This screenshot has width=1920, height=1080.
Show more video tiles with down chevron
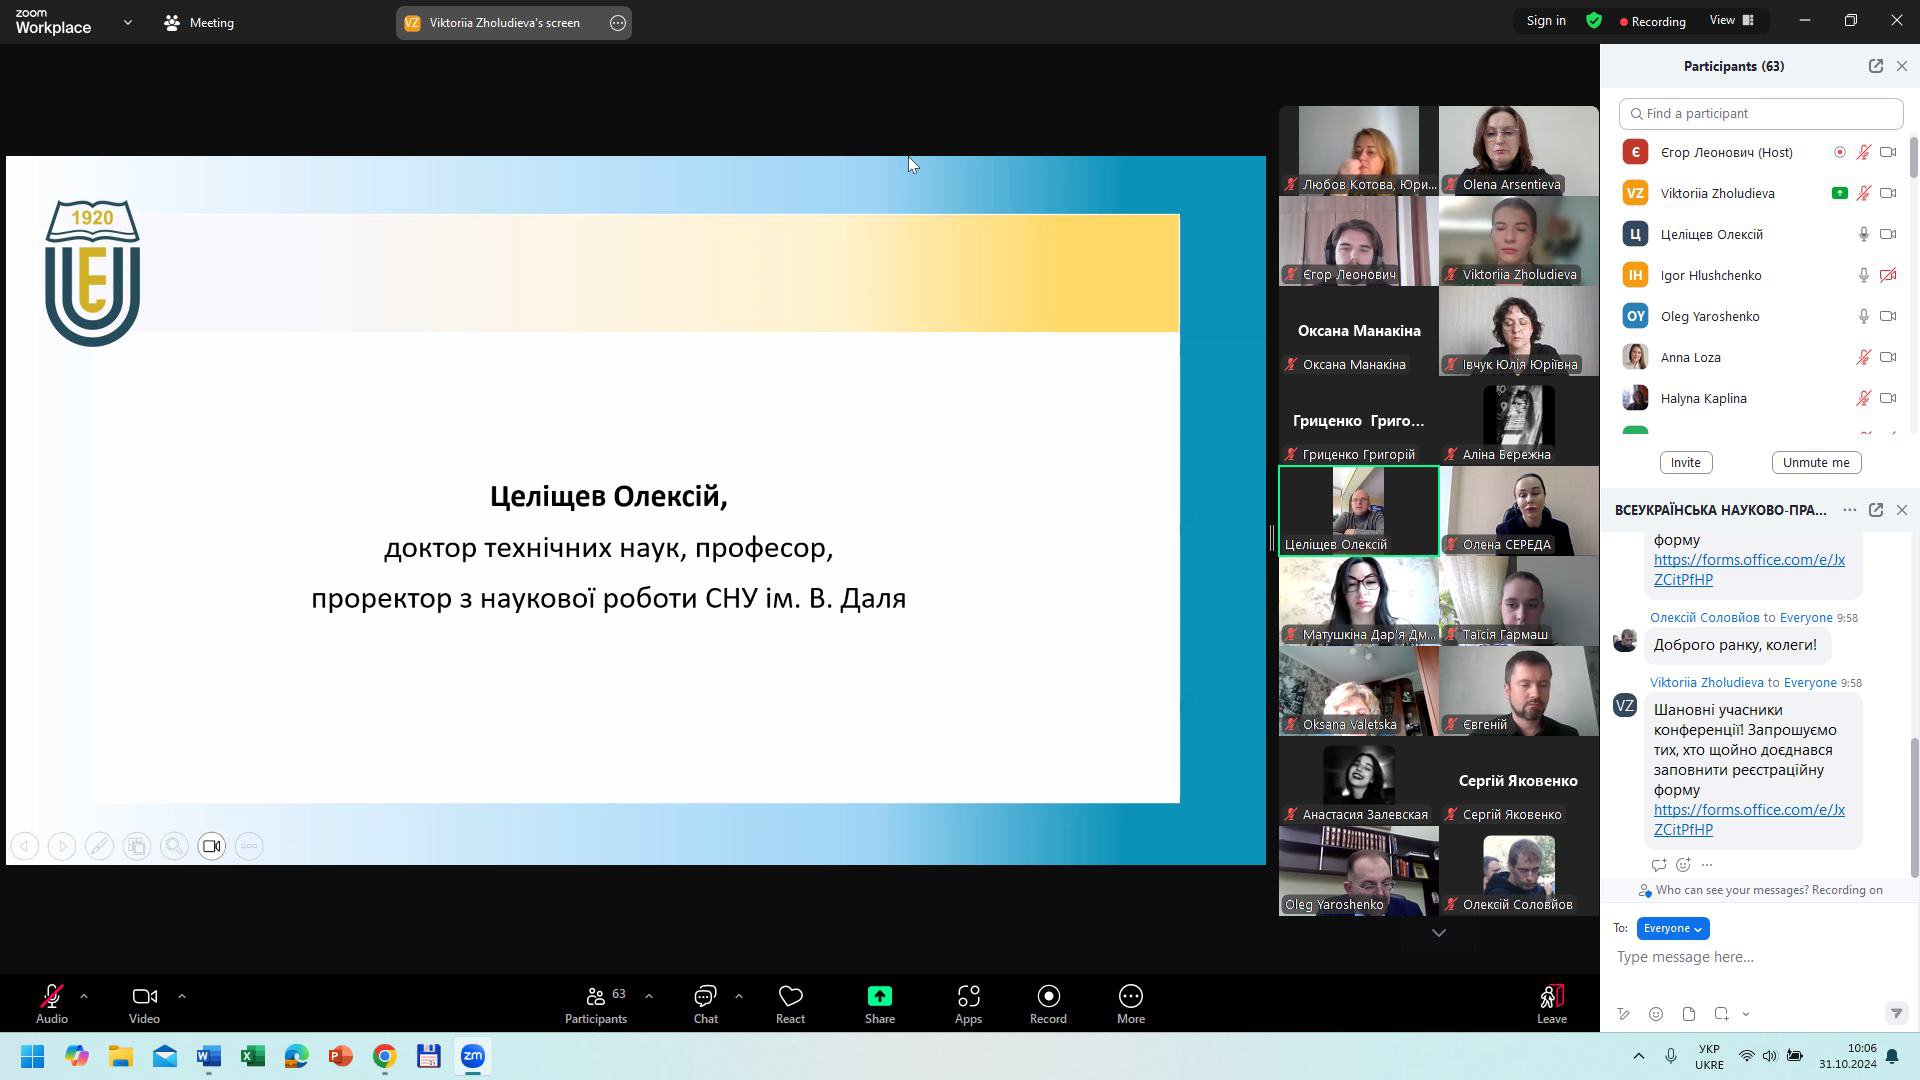1438,933
